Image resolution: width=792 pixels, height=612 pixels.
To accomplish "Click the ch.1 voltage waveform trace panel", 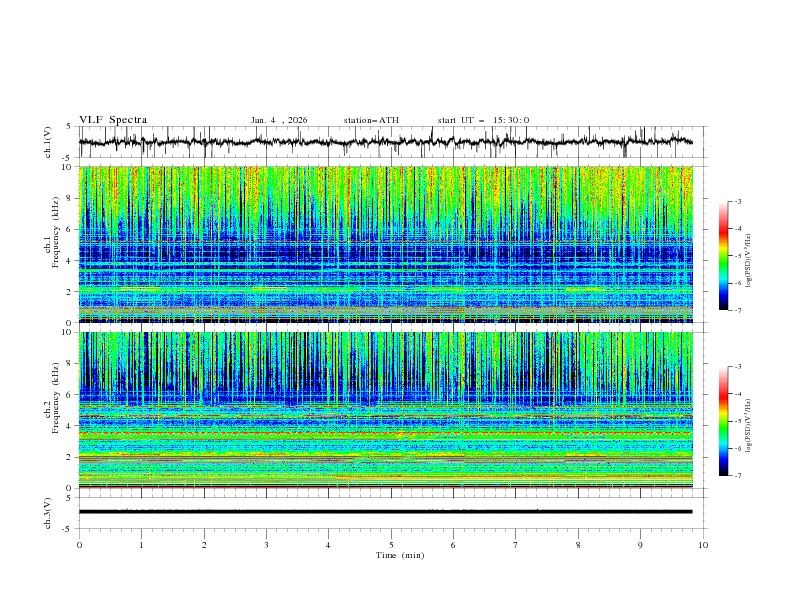I will [393, 142].
